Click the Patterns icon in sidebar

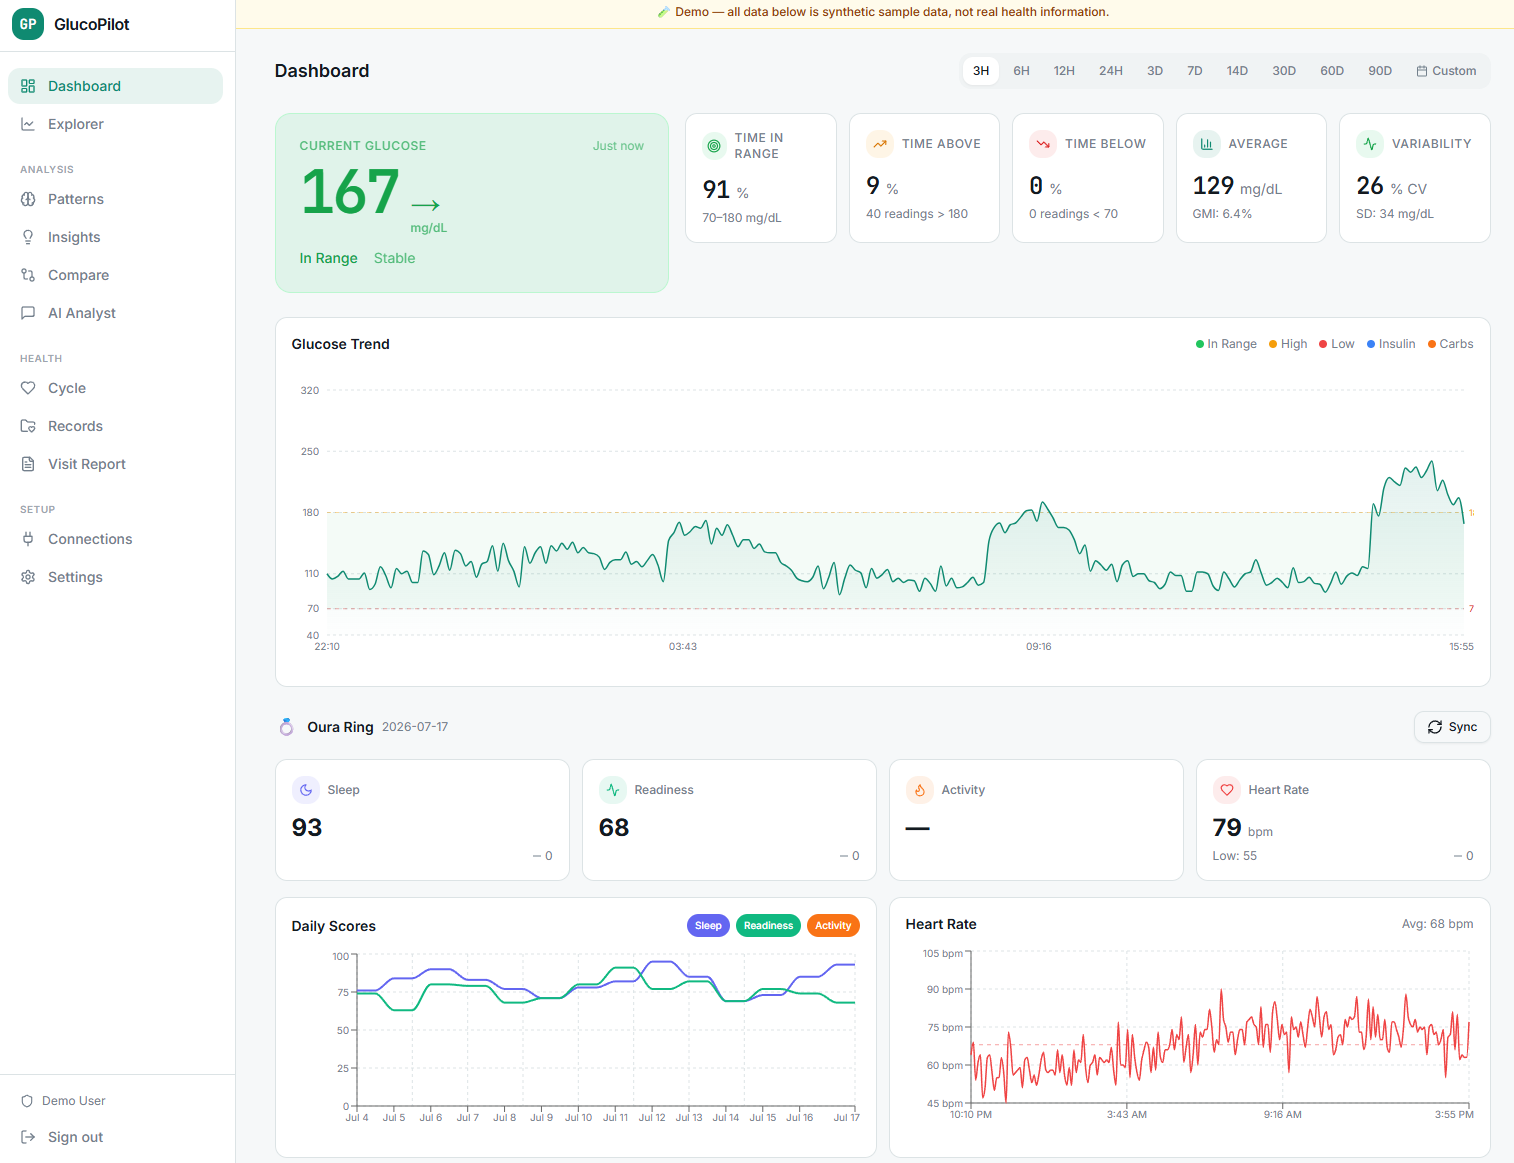[28, 199]
